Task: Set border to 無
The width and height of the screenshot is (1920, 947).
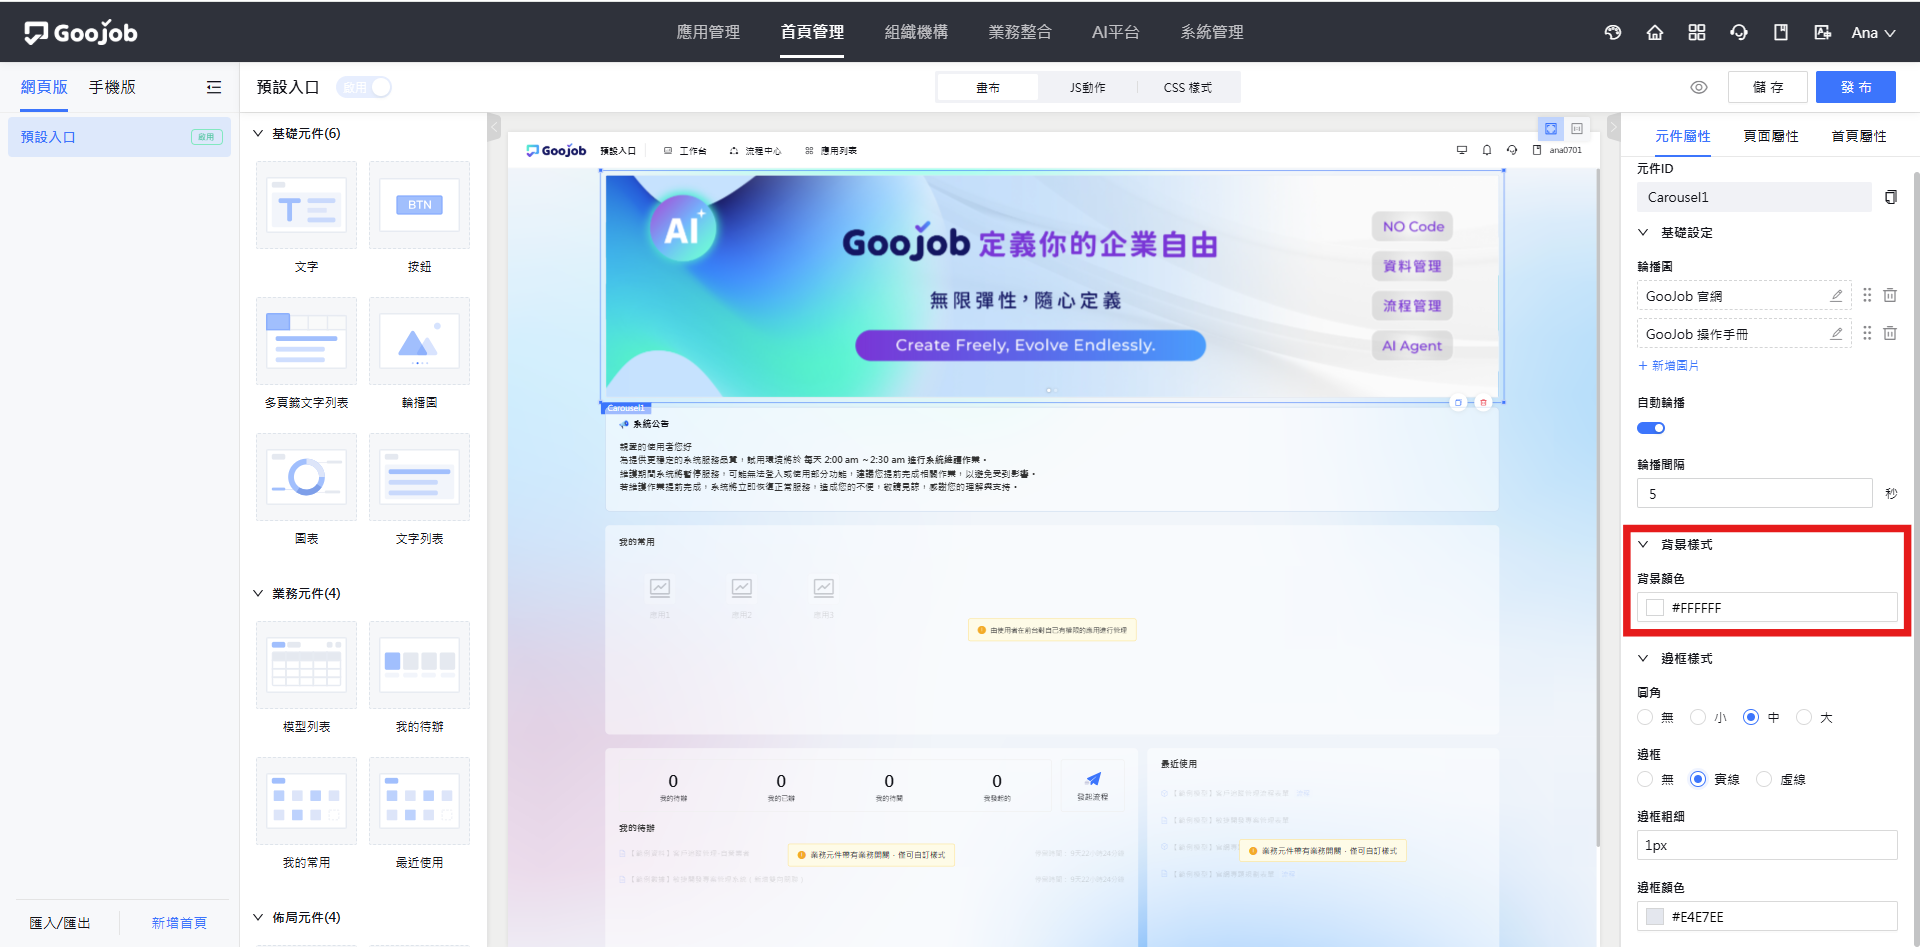Action: click(x=1645, y=779)
